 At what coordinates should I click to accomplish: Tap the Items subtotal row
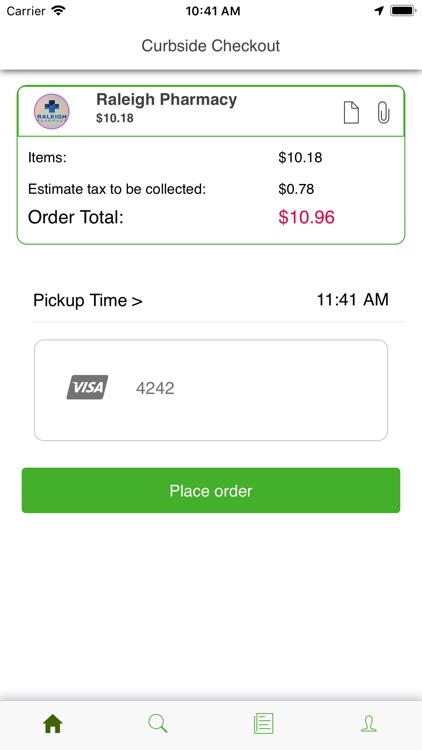click(x=211, y=157)
